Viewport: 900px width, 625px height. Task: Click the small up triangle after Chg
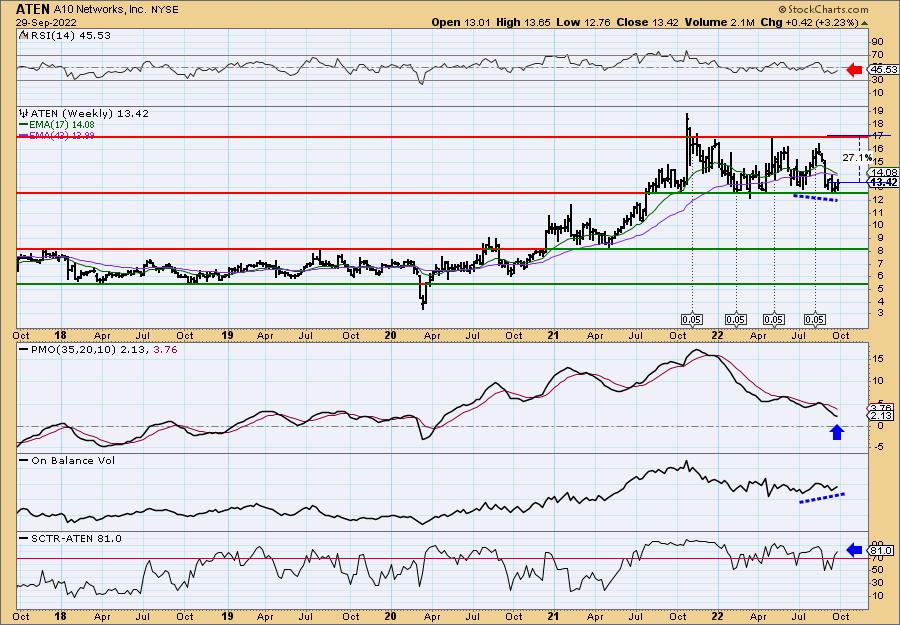point(864,23)
